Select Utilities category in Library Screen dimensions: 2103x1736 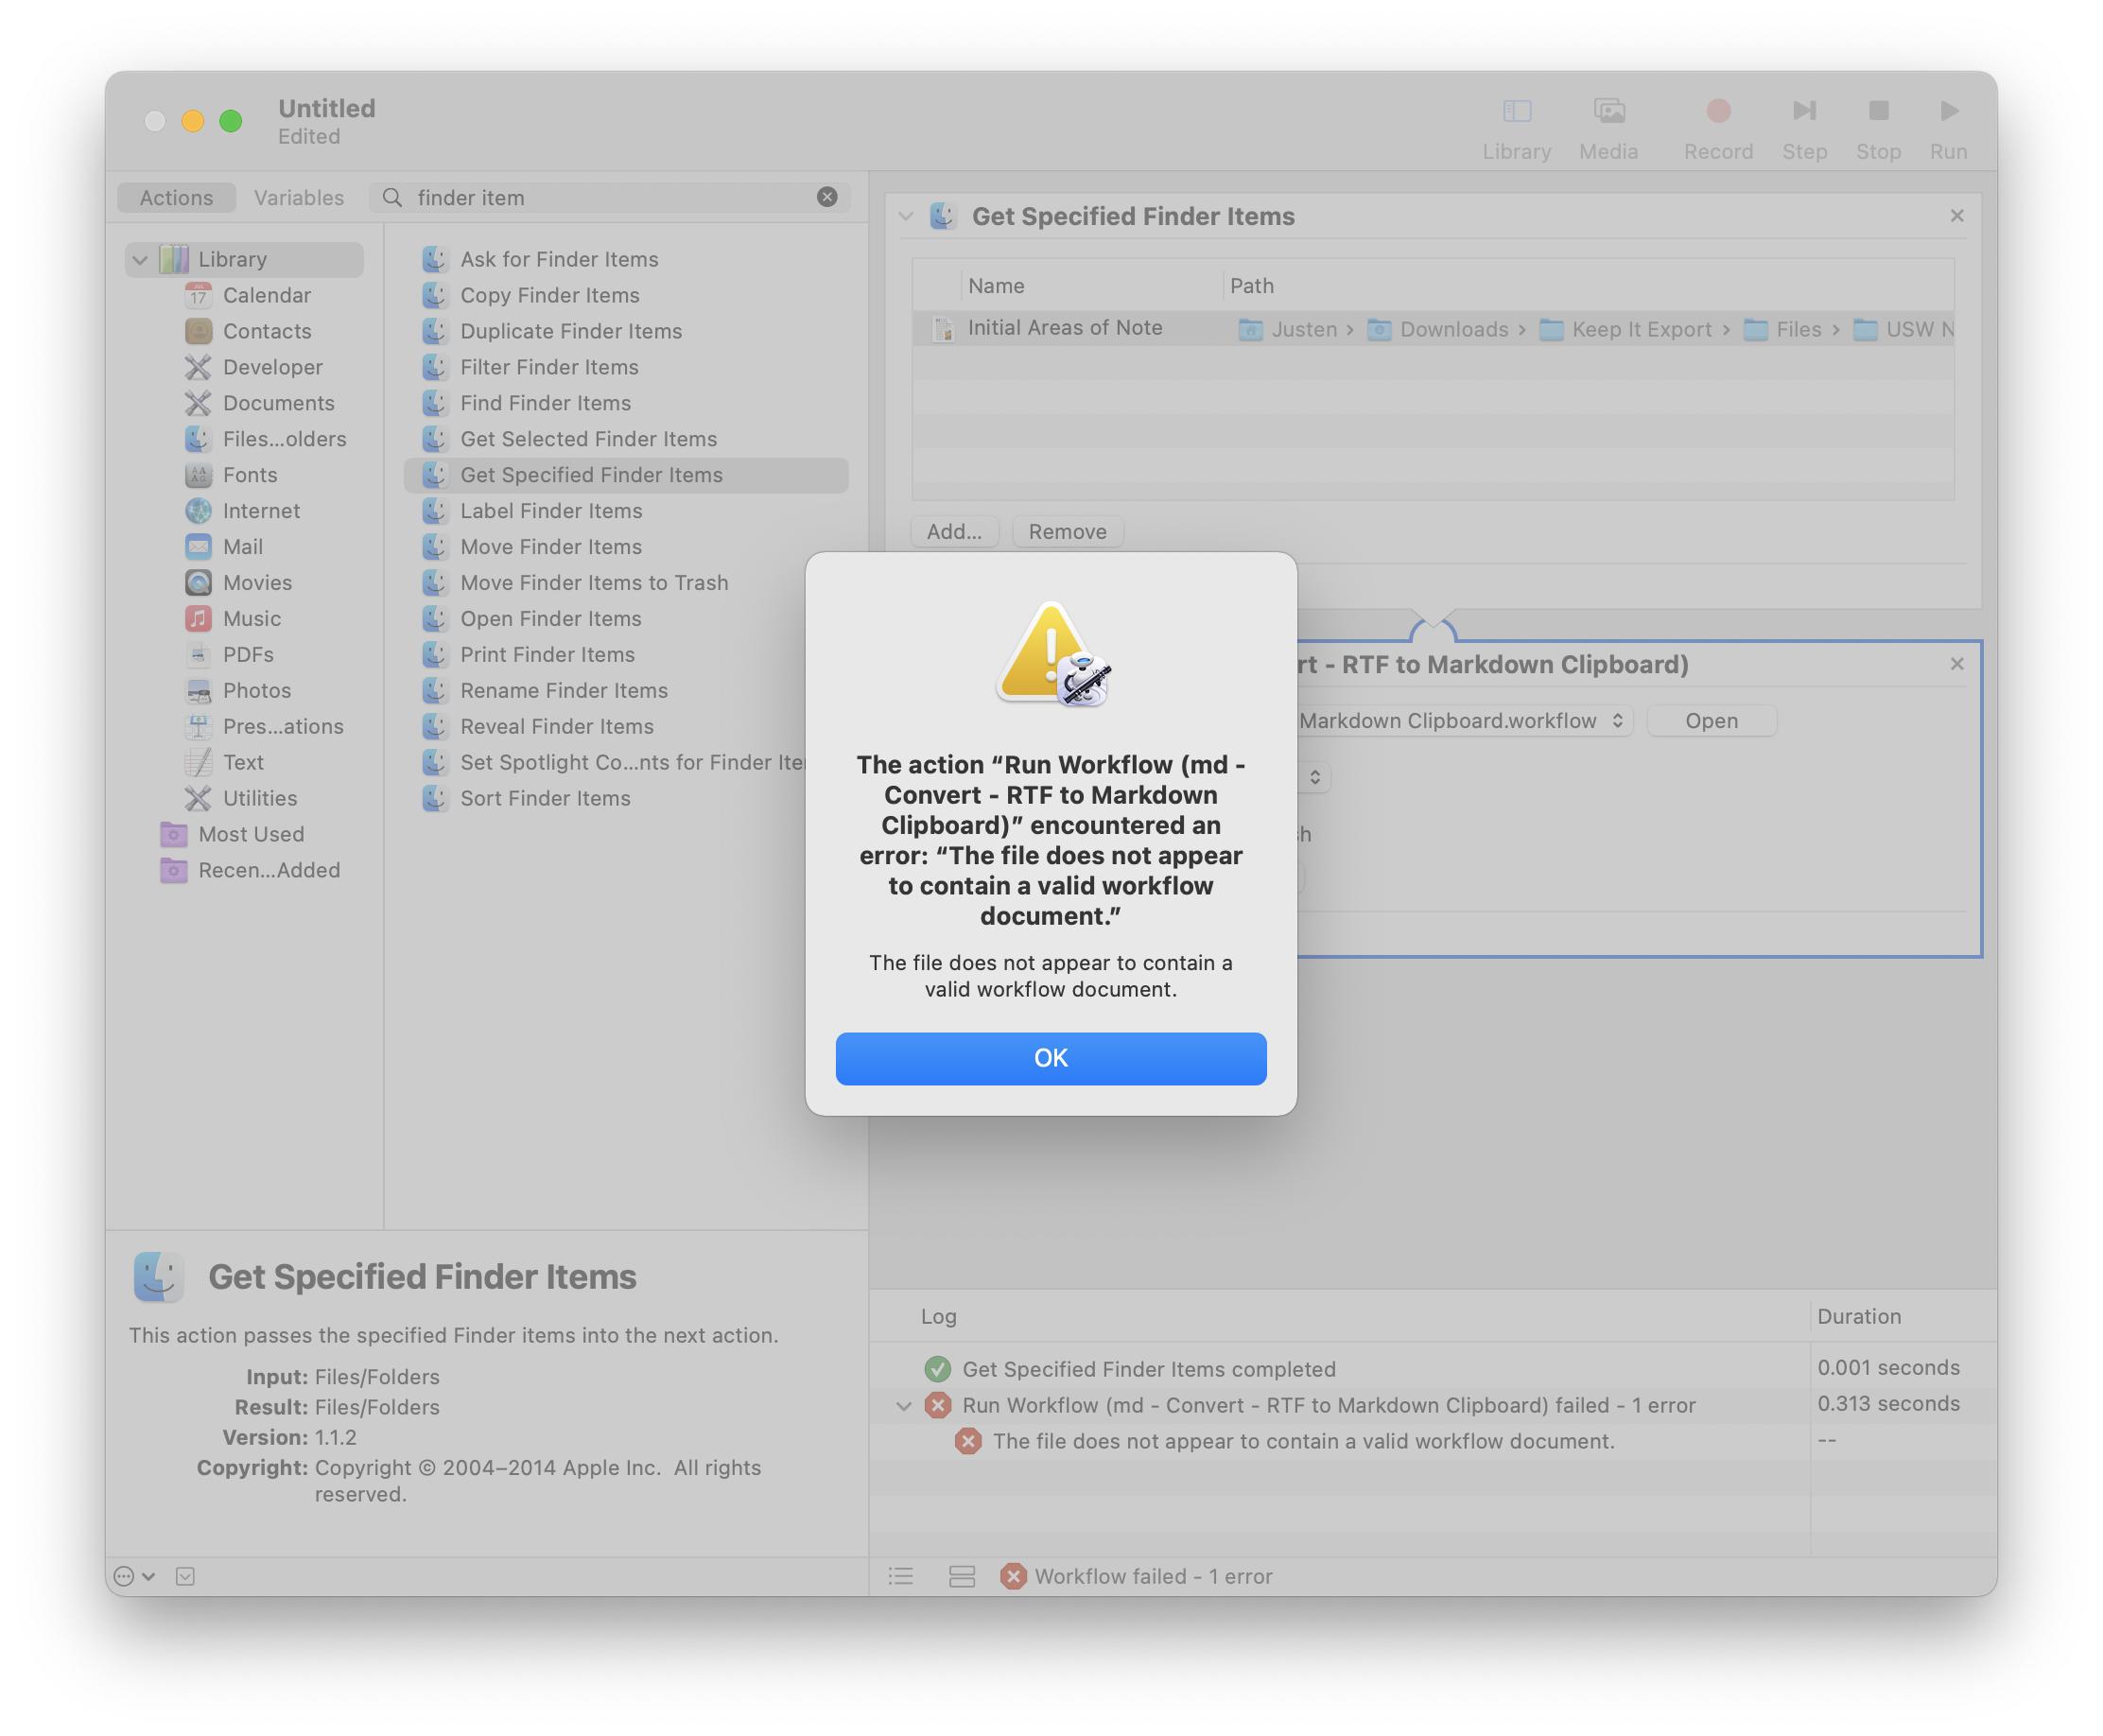[259, 799]
